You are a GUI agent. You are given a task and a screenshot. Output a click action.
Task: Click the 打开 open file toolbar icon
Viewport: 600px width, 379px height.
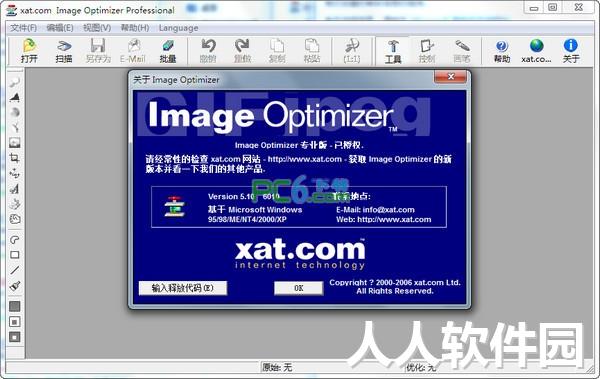29,51
